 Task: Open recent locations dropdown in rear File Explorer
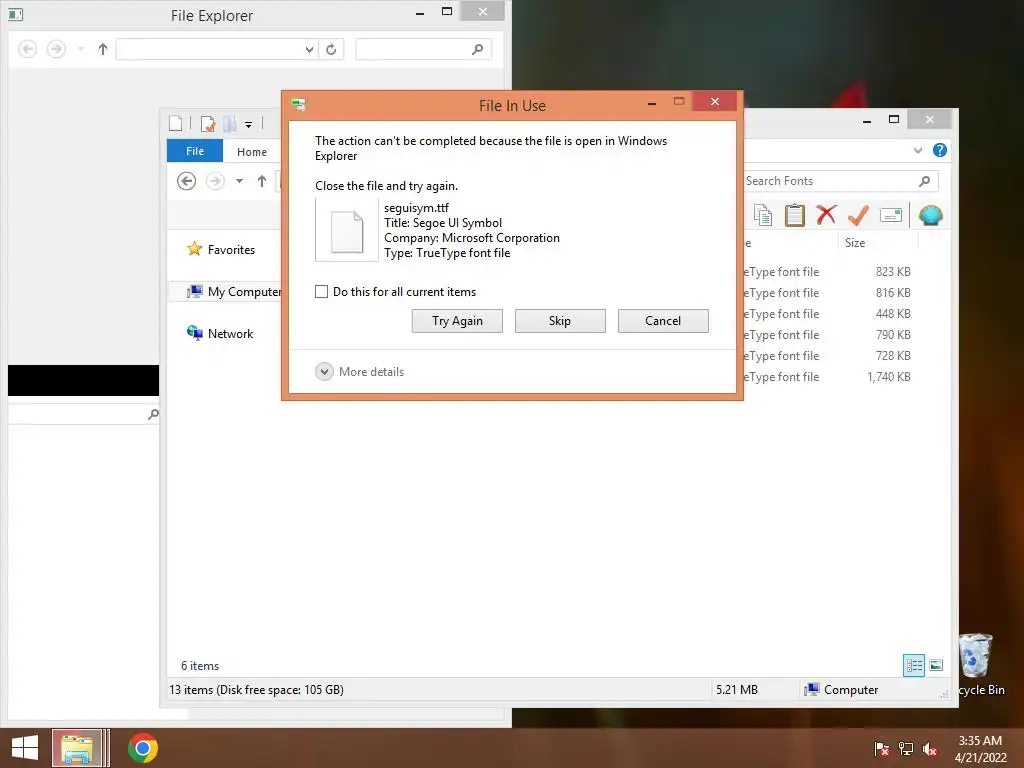(x=80, y=49)
